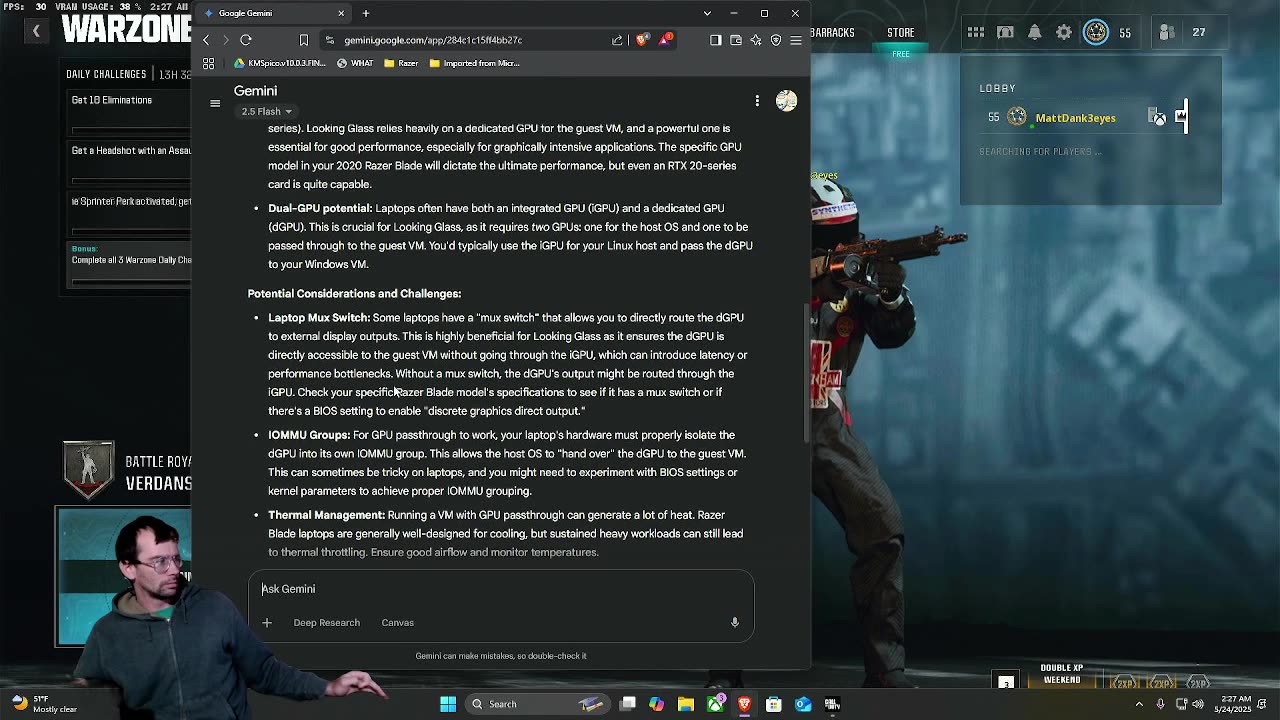Open Copilot from the taskbar

(x=656, y=704)
